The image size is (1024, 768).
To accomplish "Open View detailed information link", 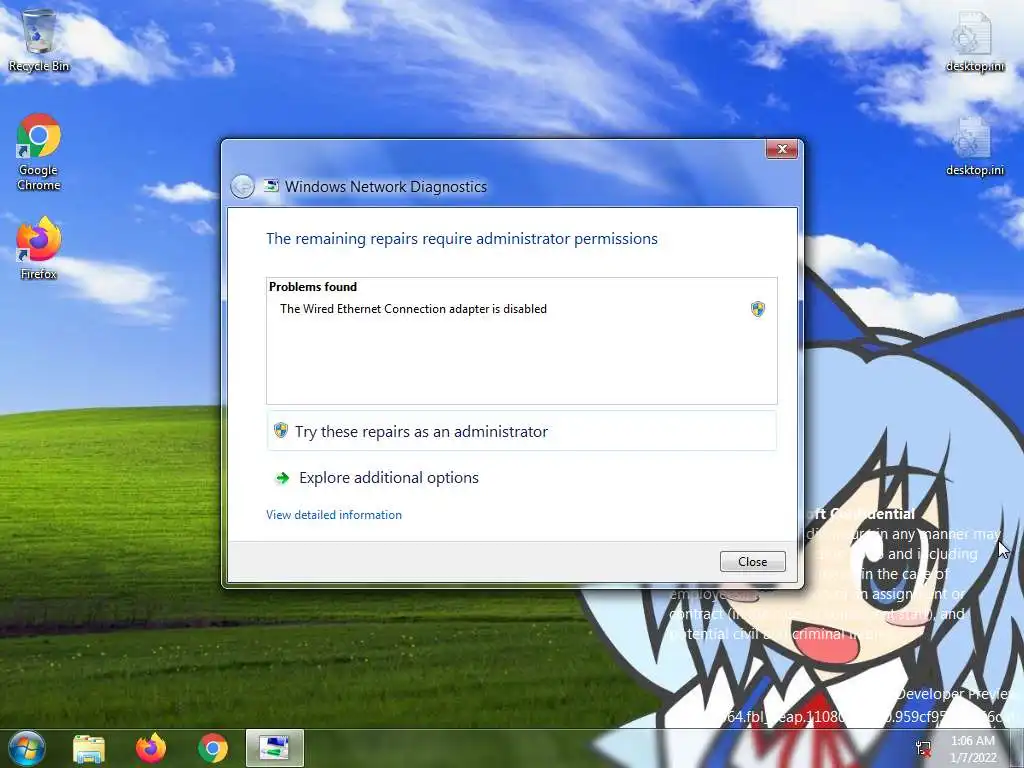I will [x=334, y=515].
